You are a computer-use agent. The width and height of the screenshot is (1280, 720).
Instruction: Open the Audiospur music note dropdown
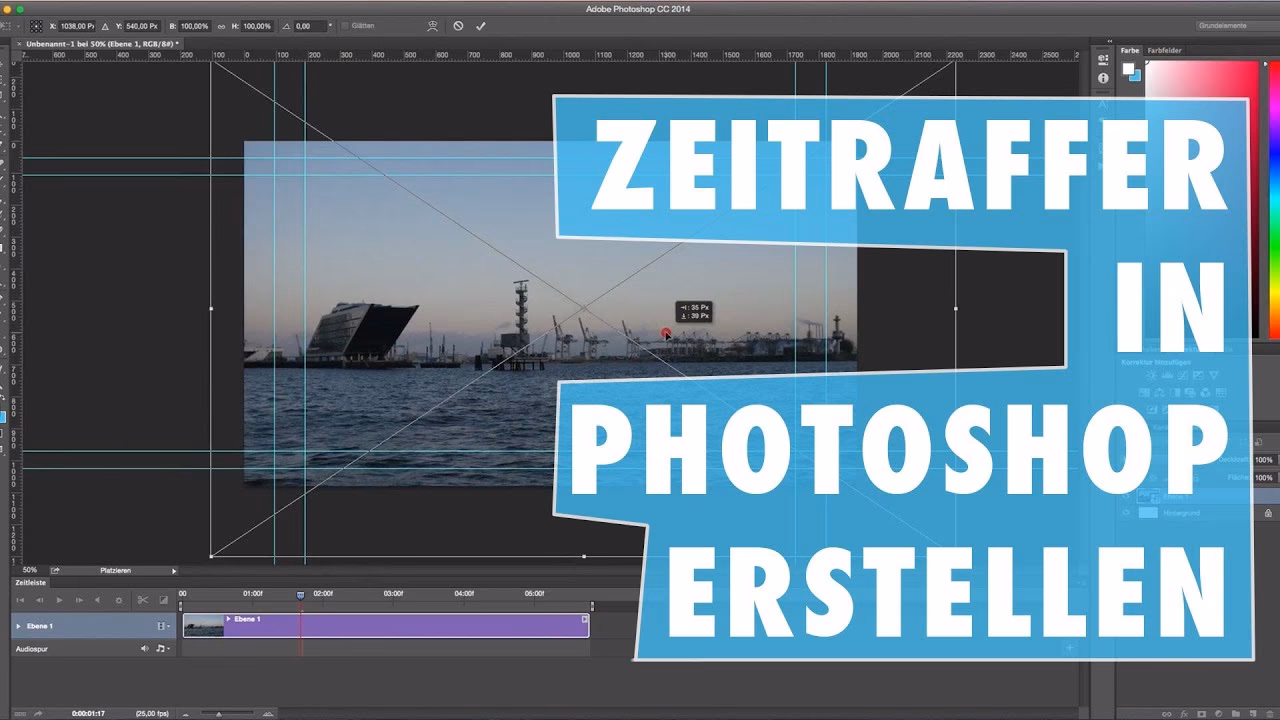[162, 649]
